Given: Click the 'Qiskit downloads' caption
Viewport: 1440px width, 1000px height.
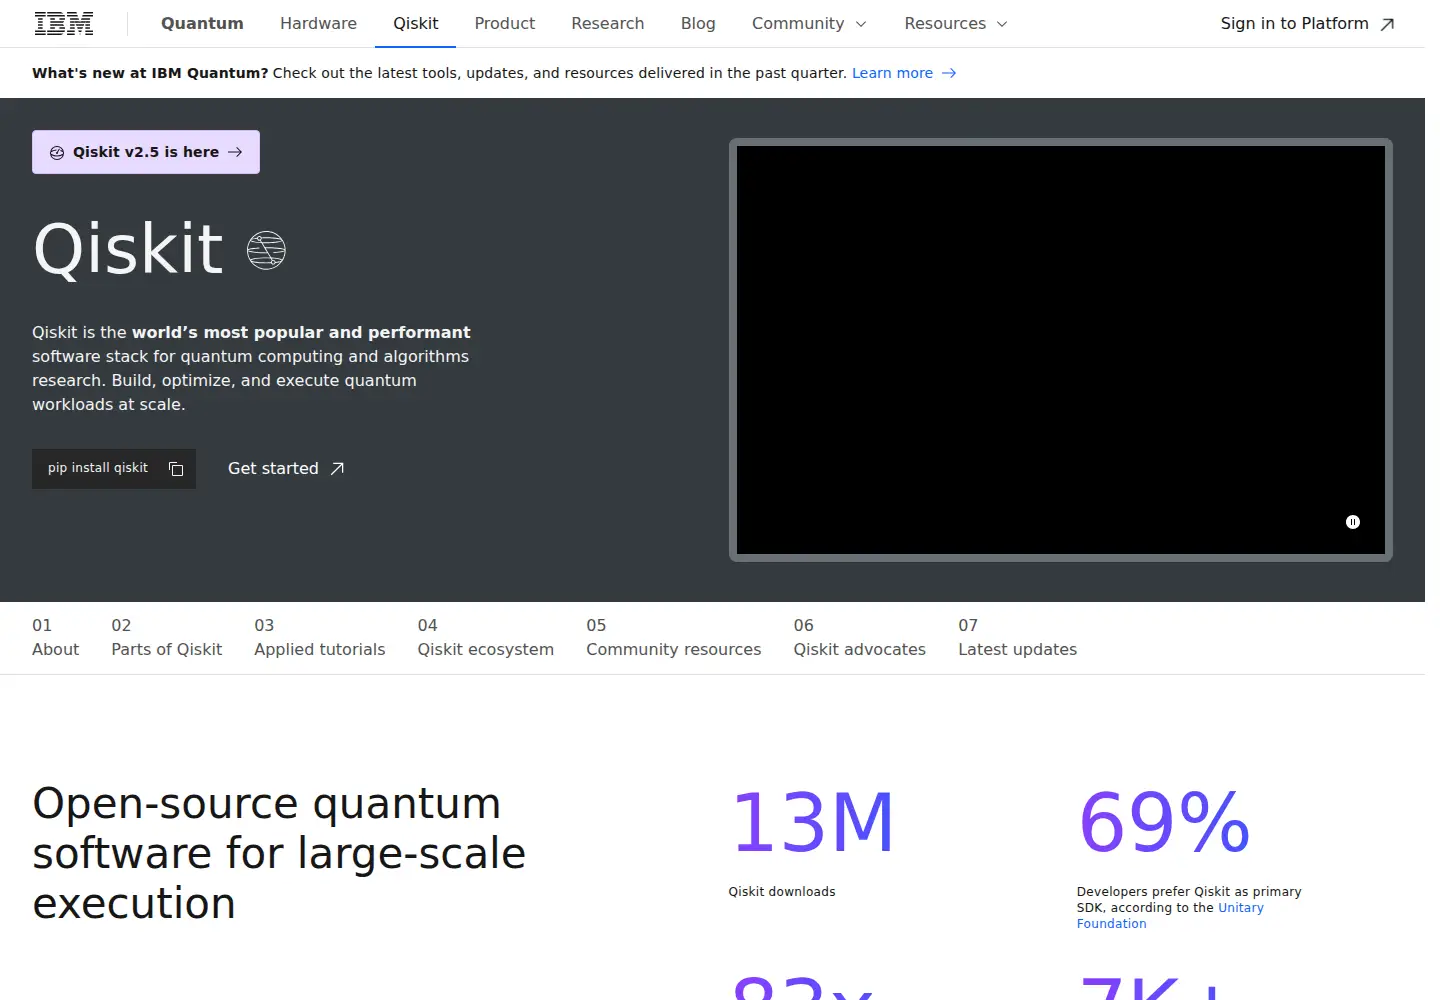Looking at the screenshot, I should 782,892.
